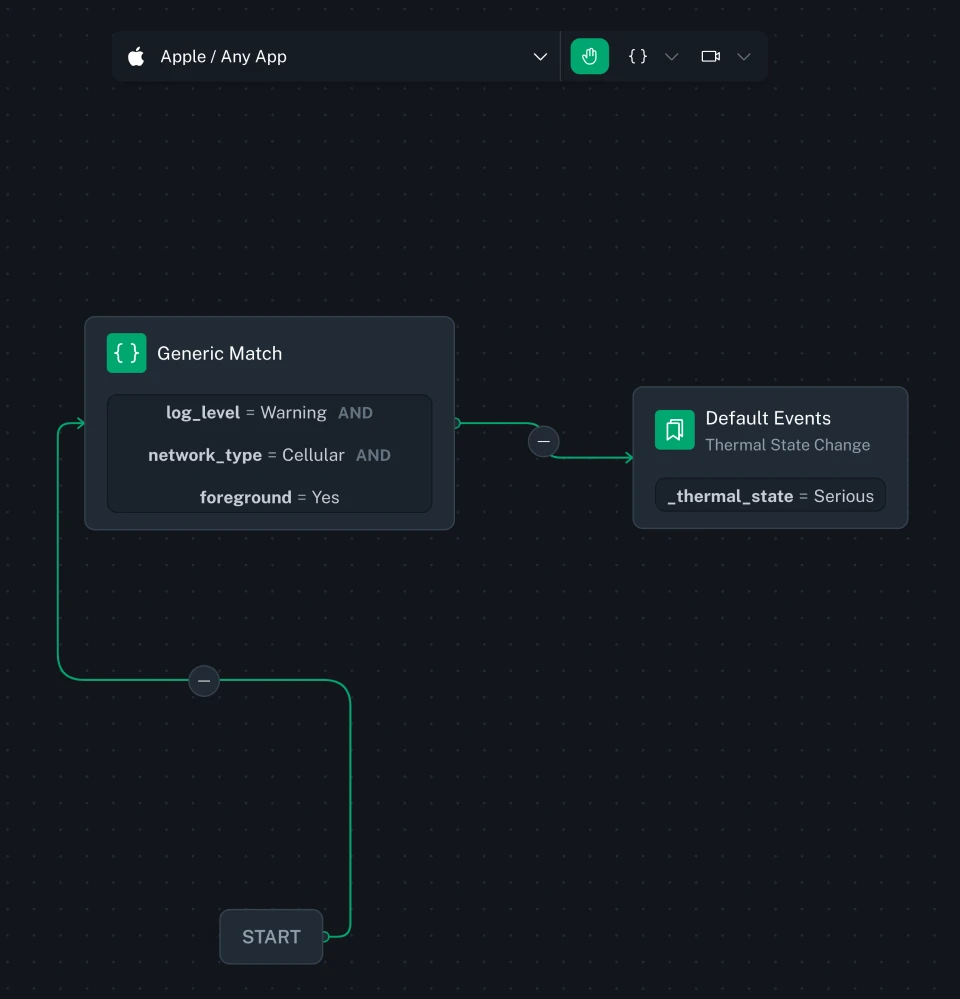Click the curly braces toolbar icon

click(x=637, y=56)
